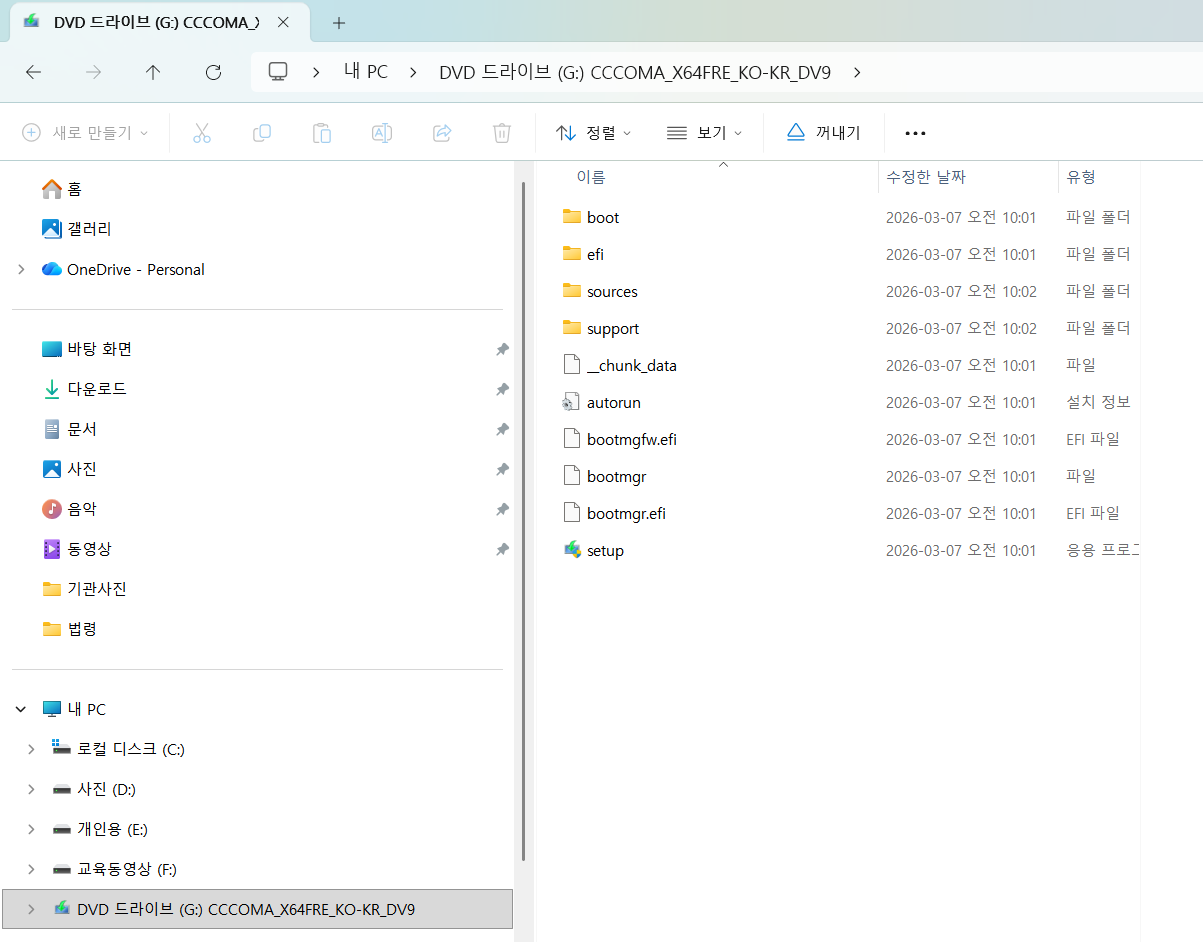Expand the DVD 드라이브 (G:) node
This screenshot has width=1203, height=942.
tap(31, 909)
